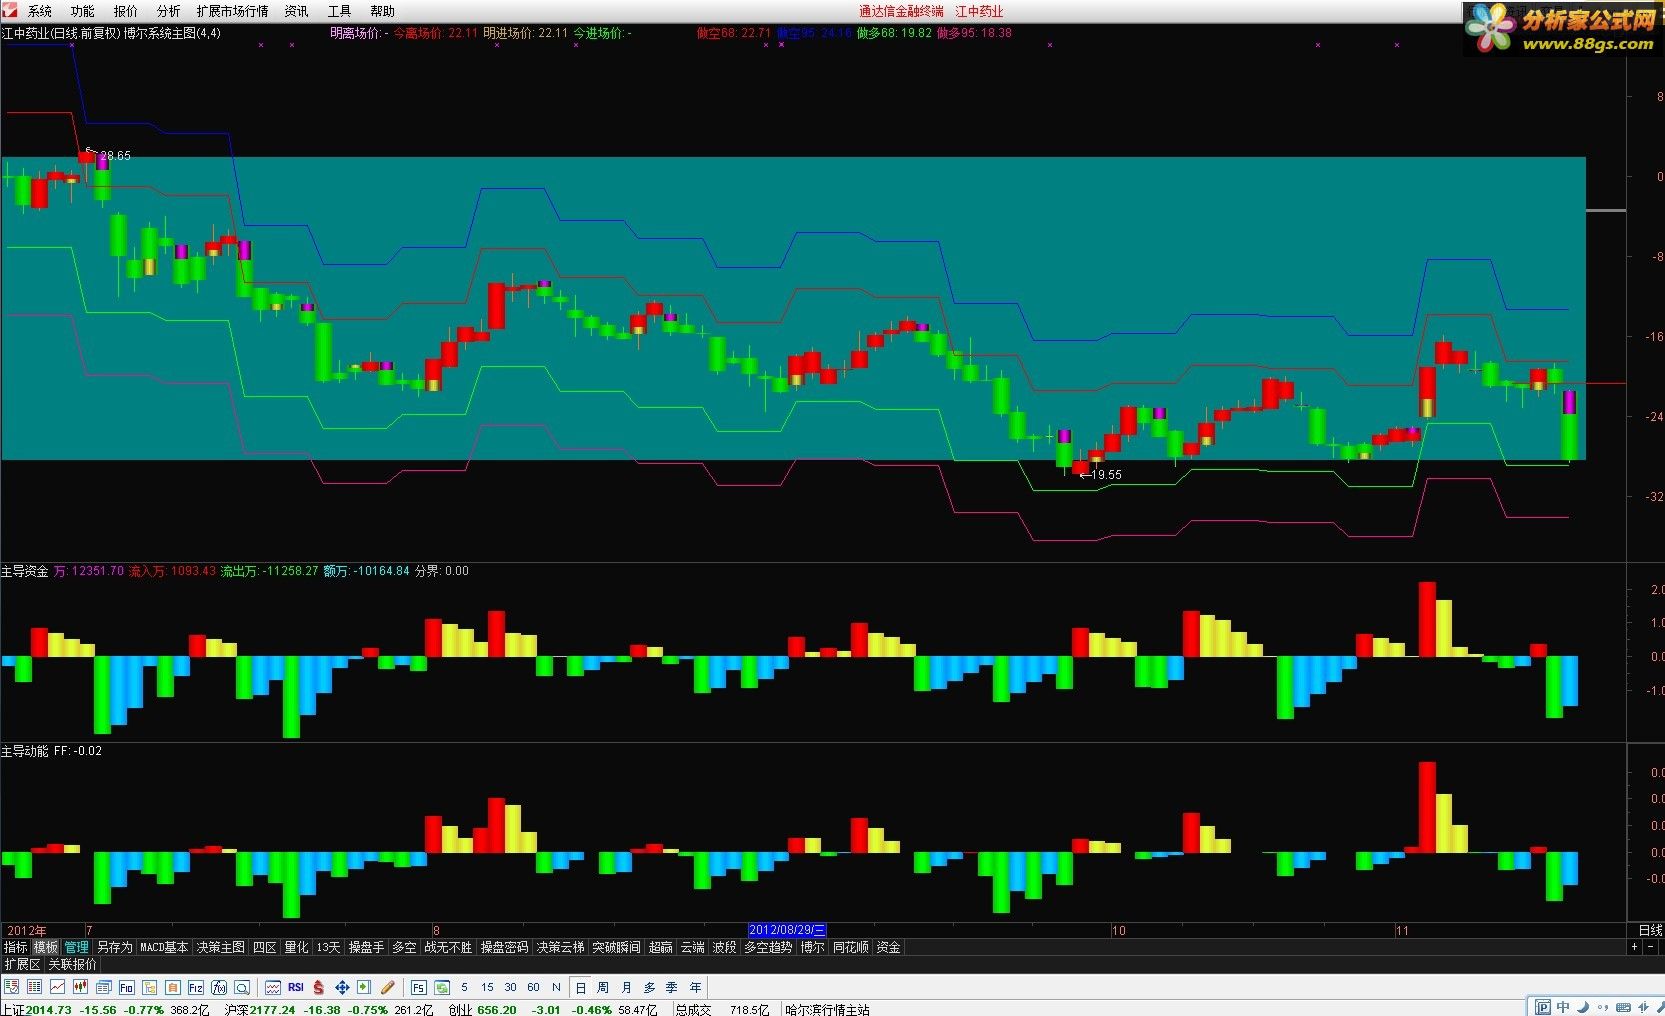Open the 系统 menu
Screen dimensions: 1665x1016
(x=40, y=11)
